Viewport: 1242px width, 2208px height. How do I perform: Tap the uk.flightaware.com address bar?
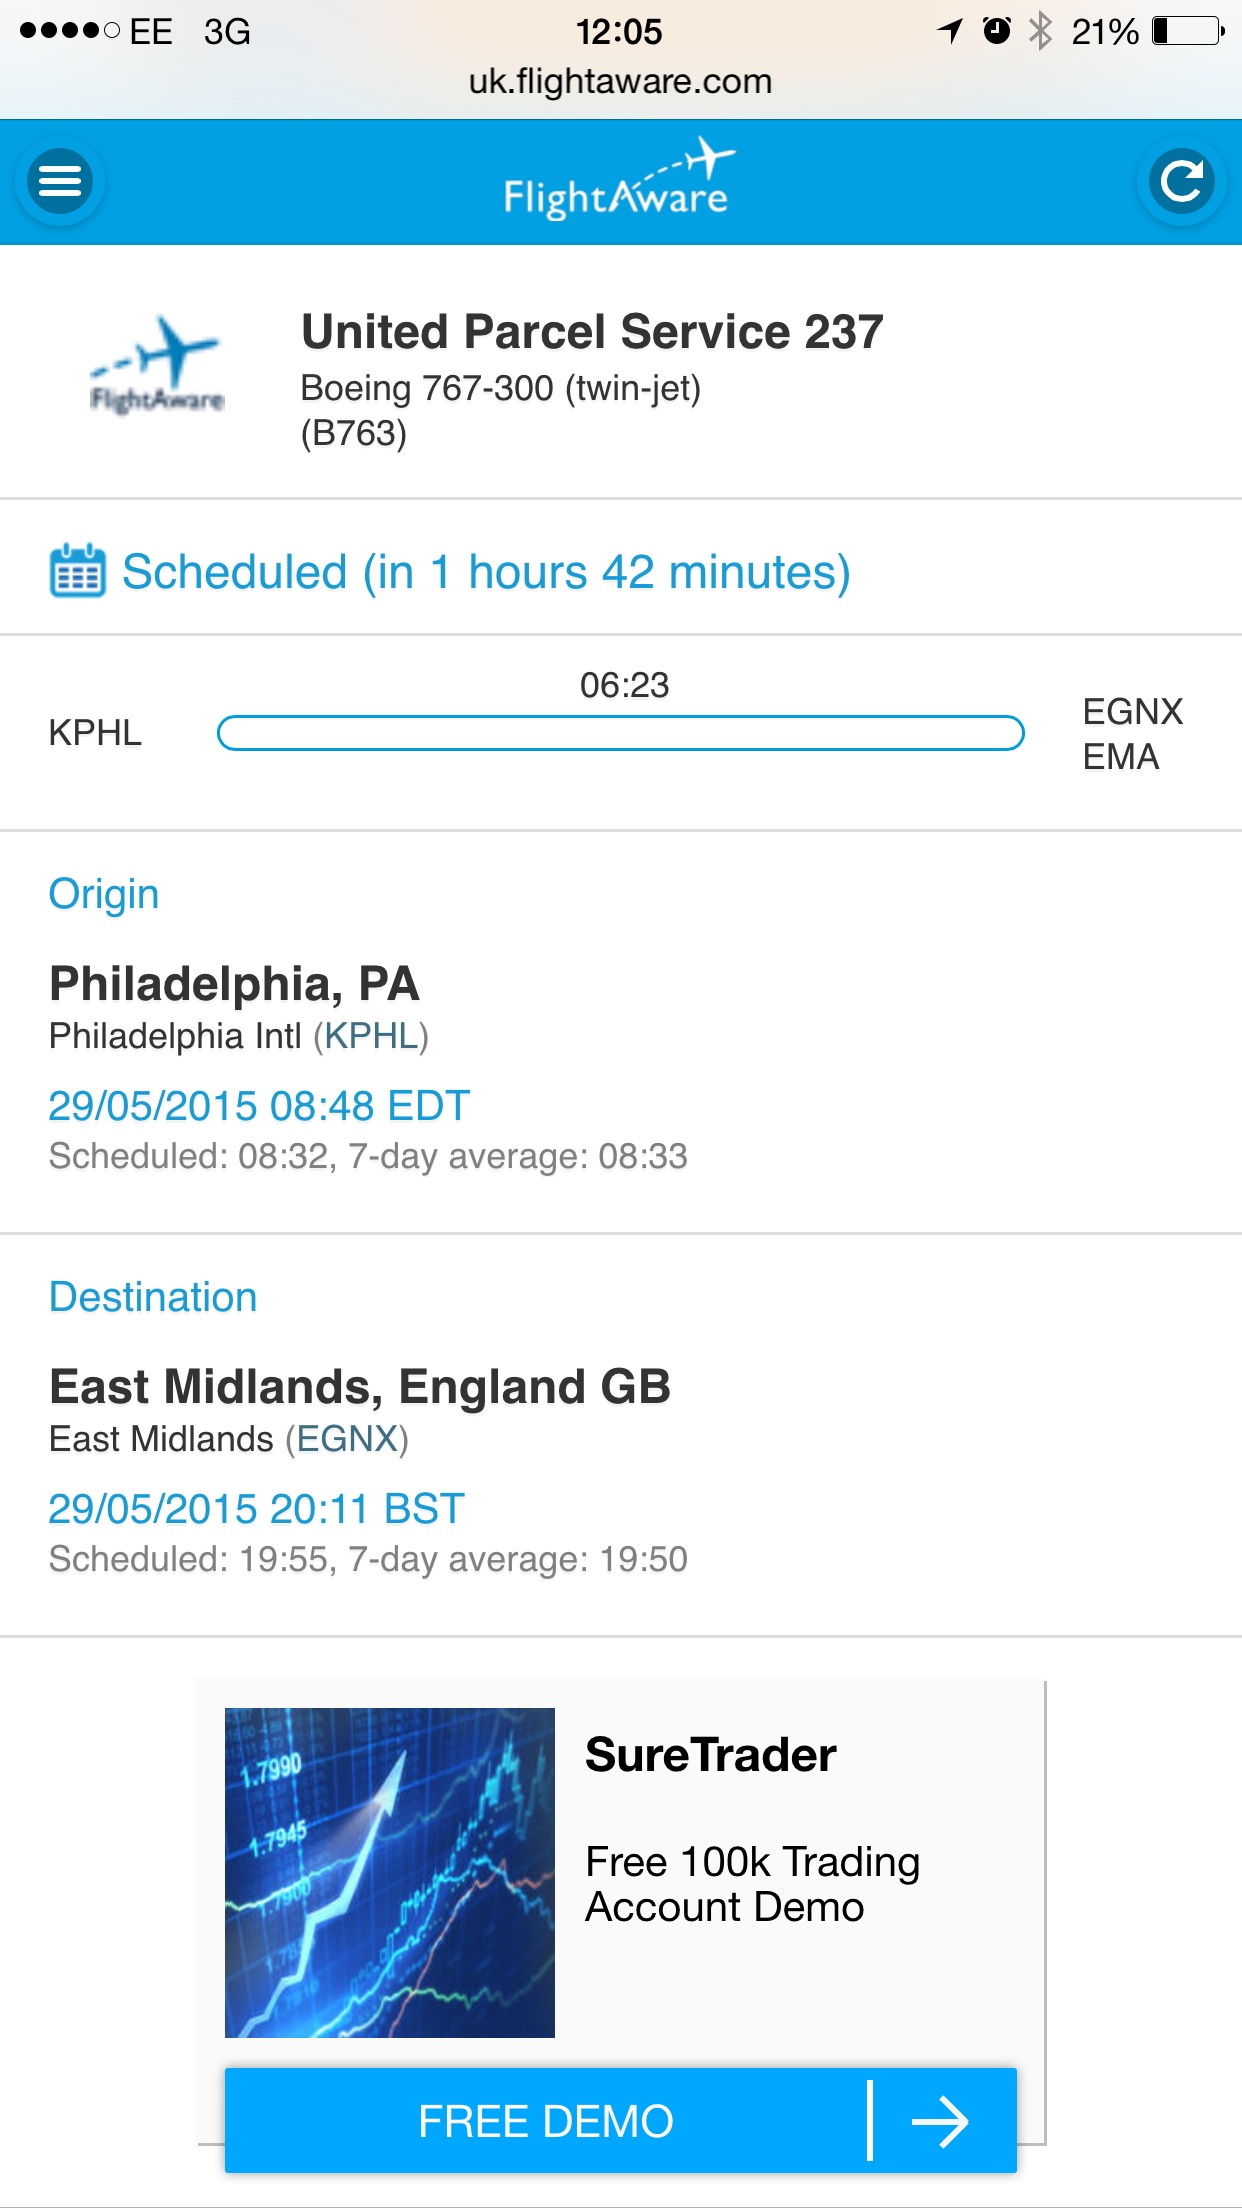coord(621,81)
